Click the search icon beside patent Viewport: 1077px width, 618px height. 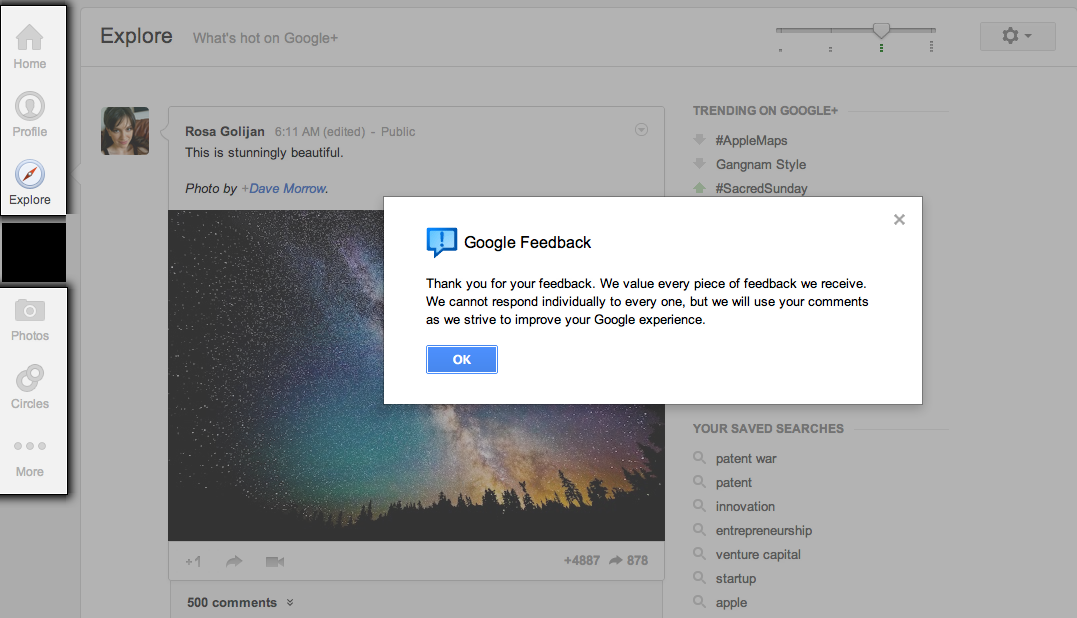click(699, 481)
